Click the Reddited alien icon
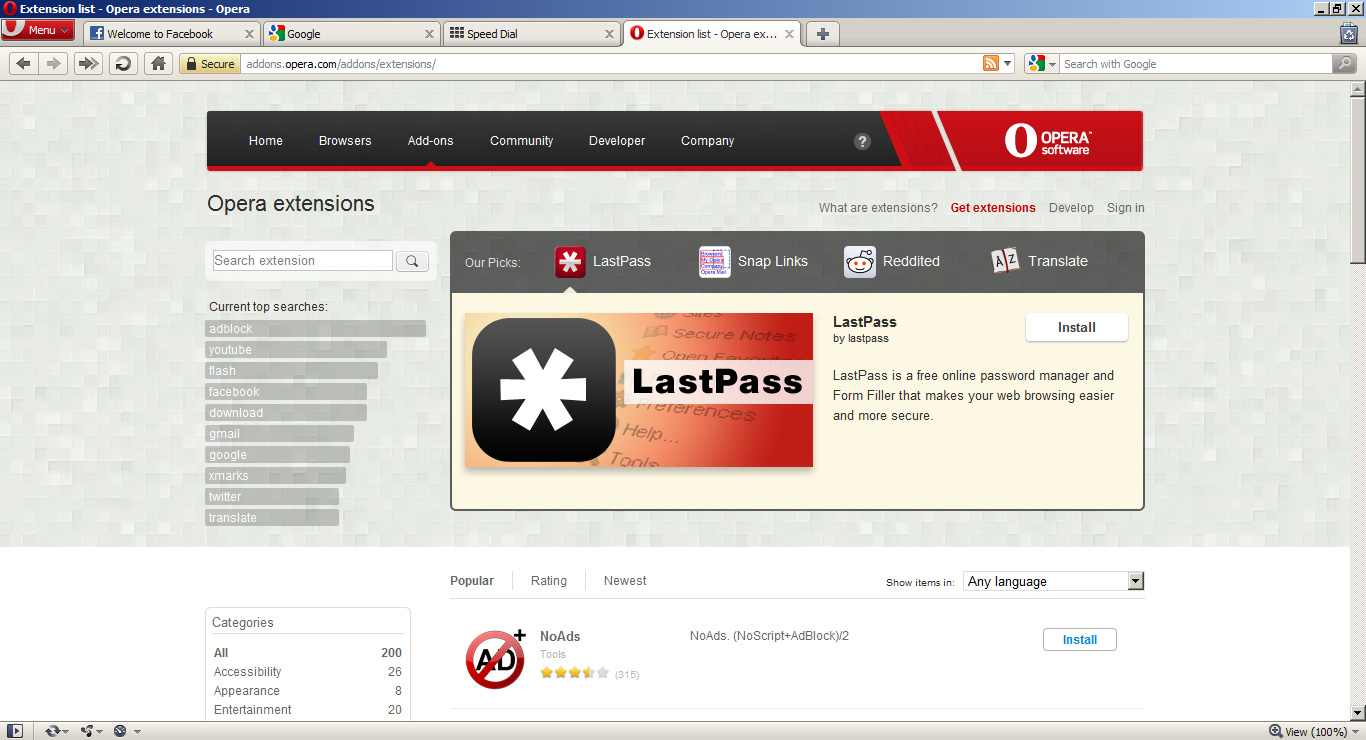 click(858, 261)
